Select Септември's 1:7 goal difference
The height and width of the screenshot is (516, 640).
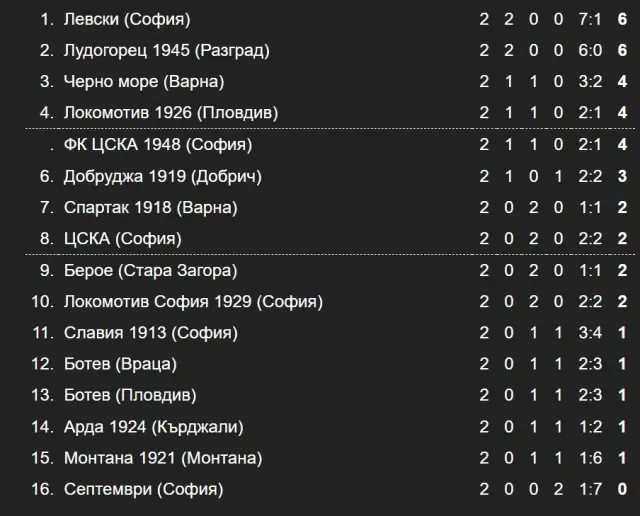coord(590,489)
